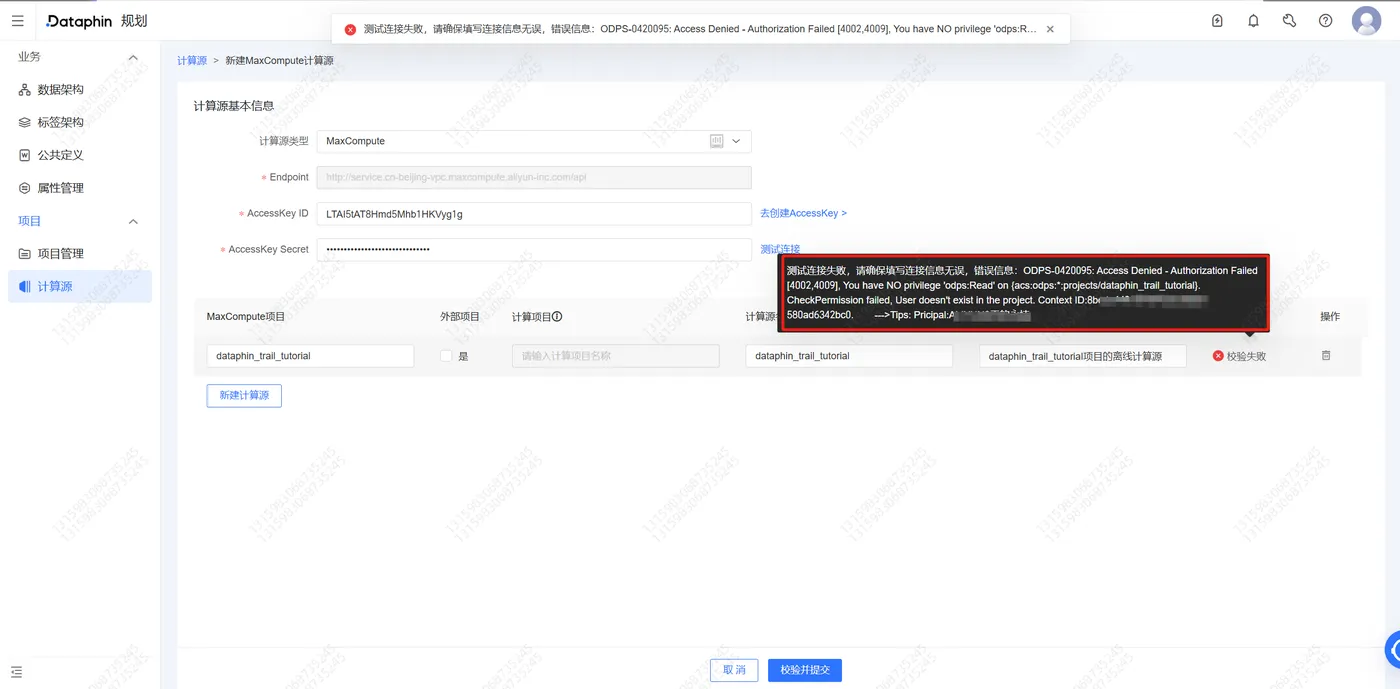Click the 校验并提交 button

pyautogui.click(x=805, y=670)
